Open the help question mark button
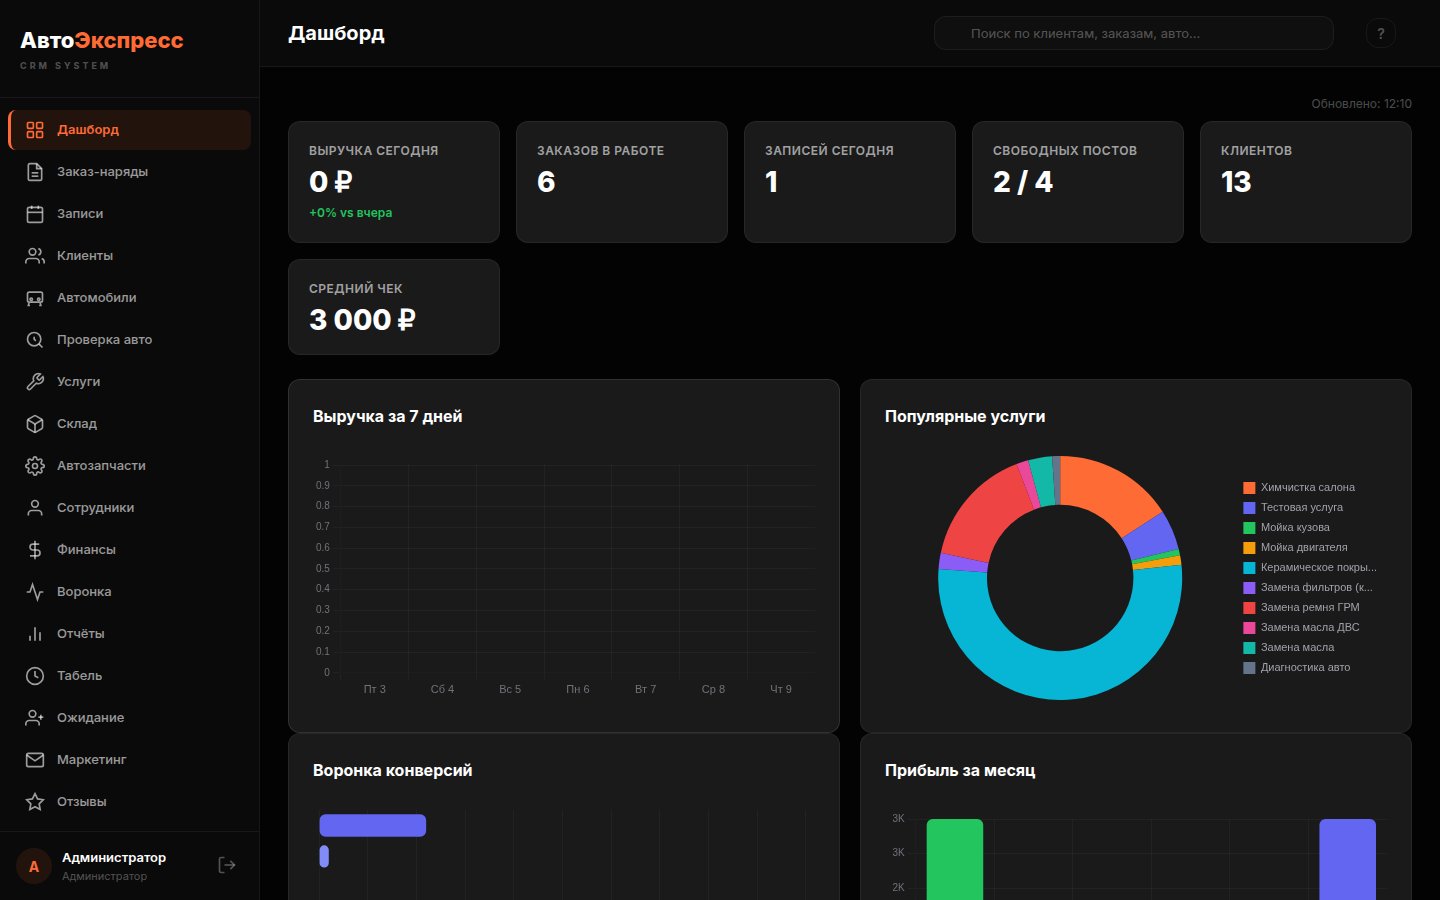 click(x=1381, y=32)
